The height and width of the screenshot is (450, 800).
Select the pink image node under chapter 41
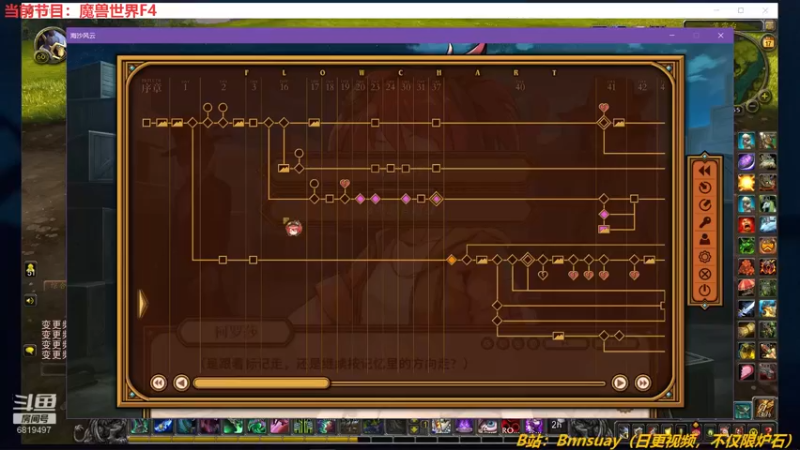point(604,229)
